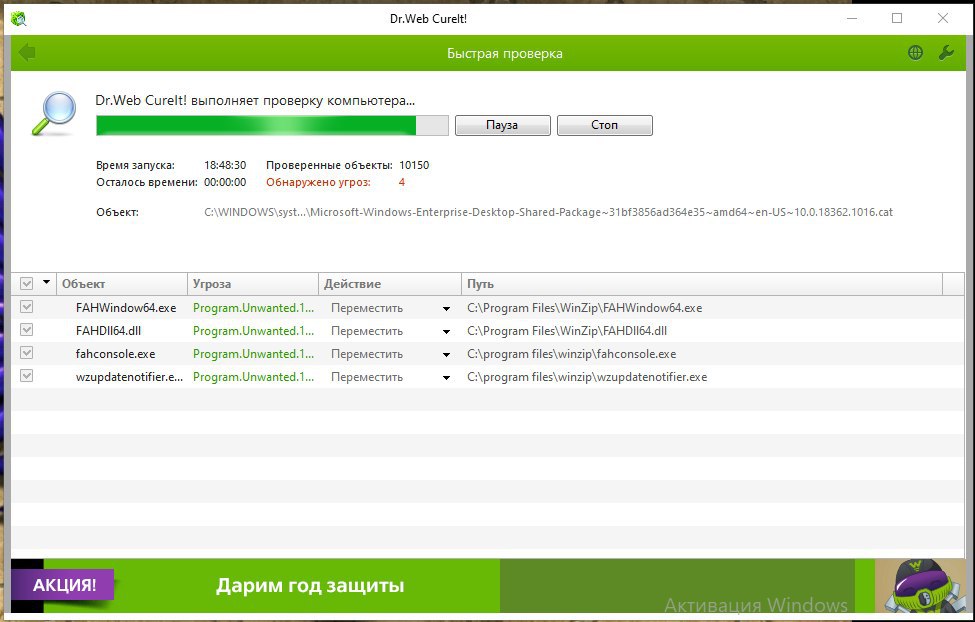Open action dropdown for fahconsole.exe
Screen dimensions: 975x622
click(446, 355)
